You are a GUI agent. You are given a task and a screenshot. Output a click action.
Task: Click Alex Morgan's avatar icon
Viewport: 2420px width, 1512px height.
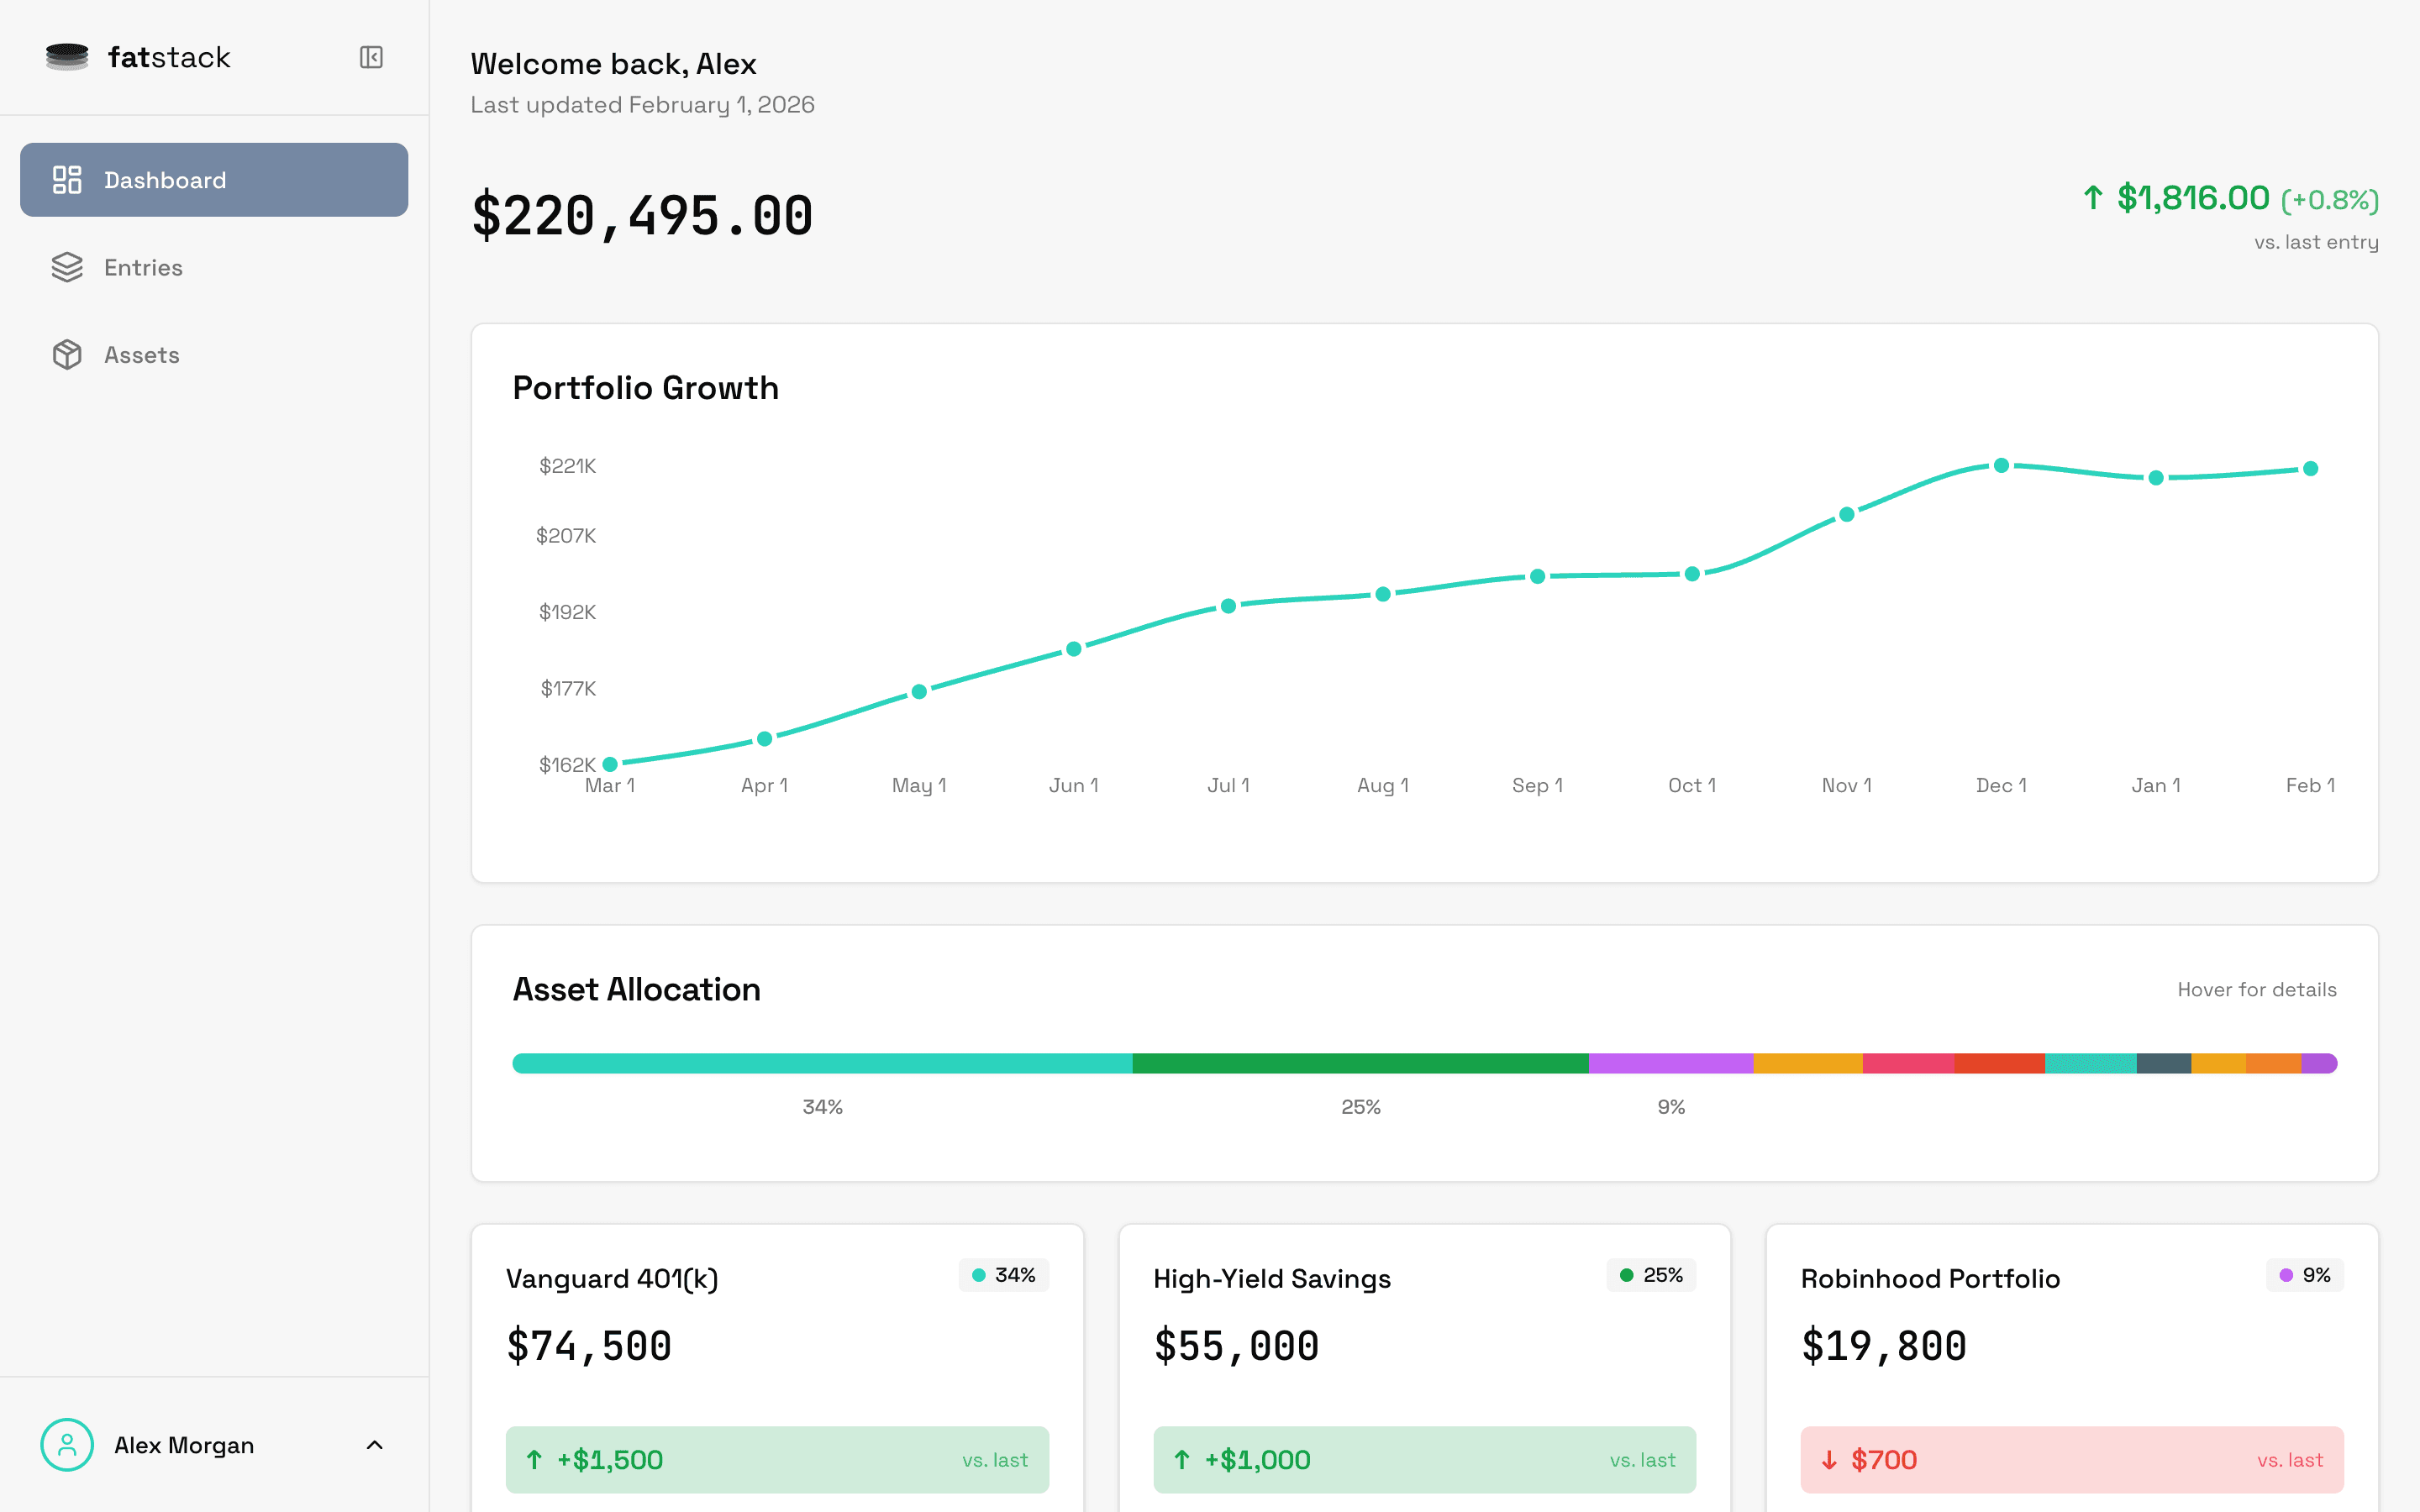tap(67, 1444)
